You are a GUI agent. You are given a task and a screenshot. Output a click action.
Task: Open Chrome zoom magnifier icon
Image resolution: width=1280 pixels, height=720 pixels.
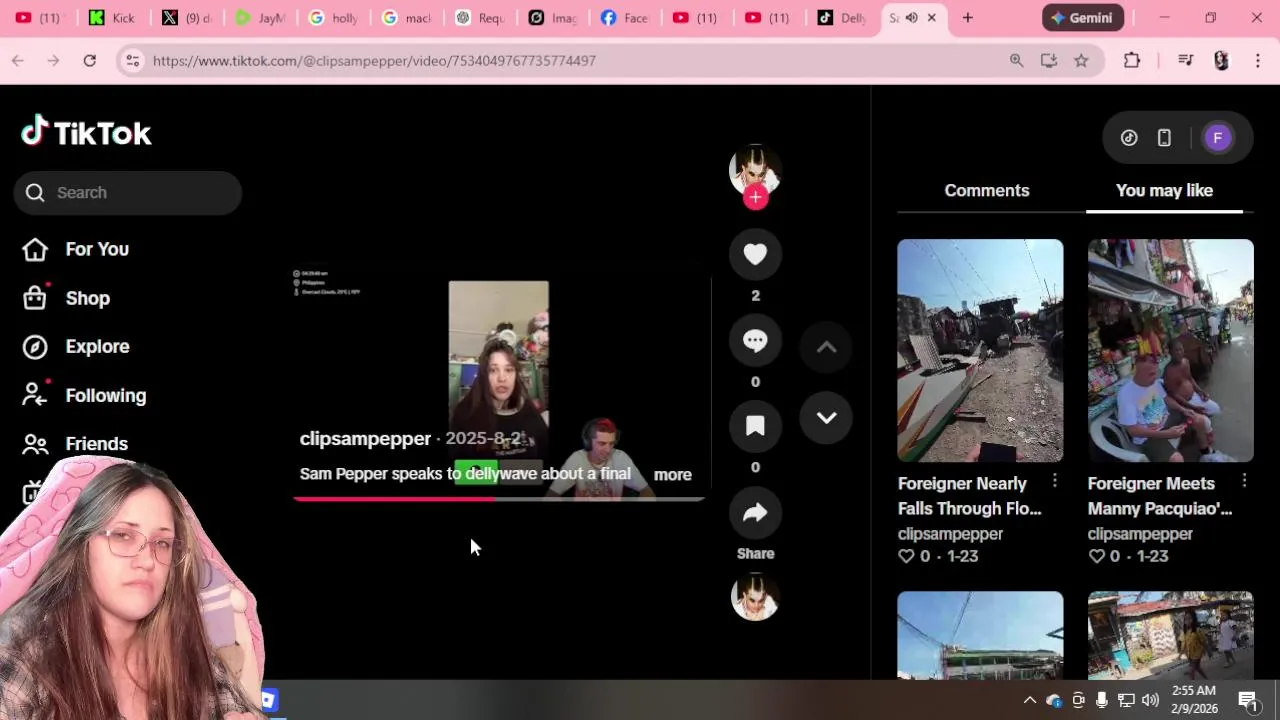pyautogui.click(x=1016, y=61)
